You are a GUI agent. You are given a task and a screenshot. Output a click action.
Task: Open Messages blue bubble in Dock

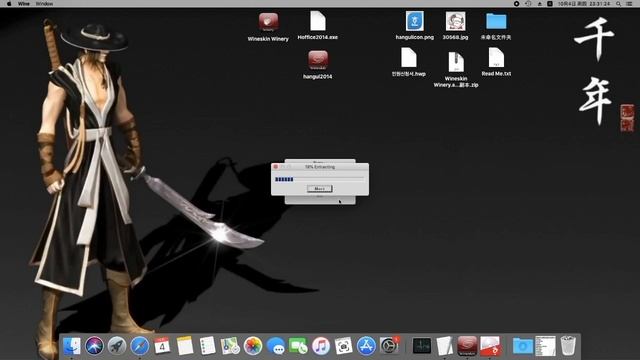(276, 346)
